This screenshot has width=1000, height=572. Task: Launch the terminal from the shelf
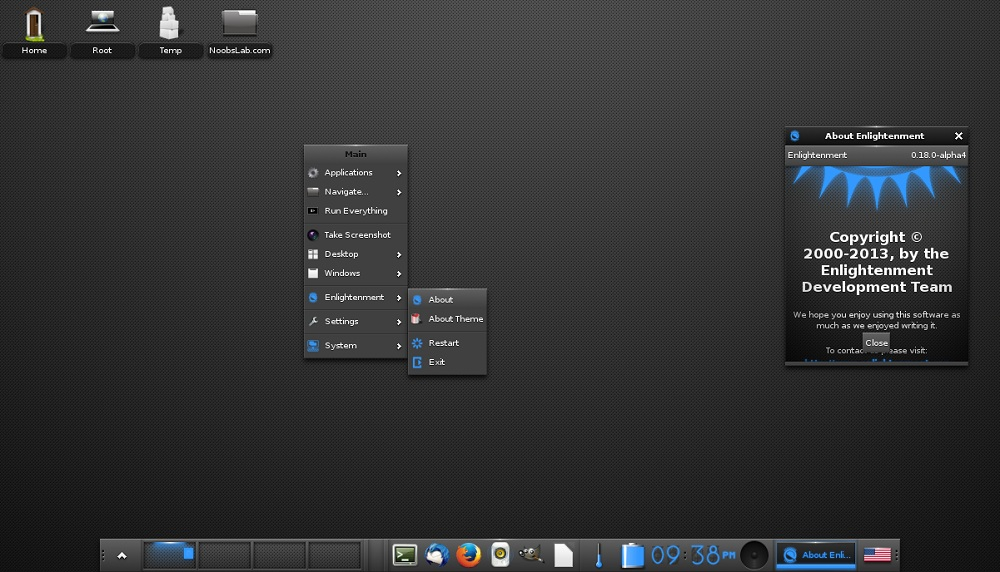coord(405,554)
